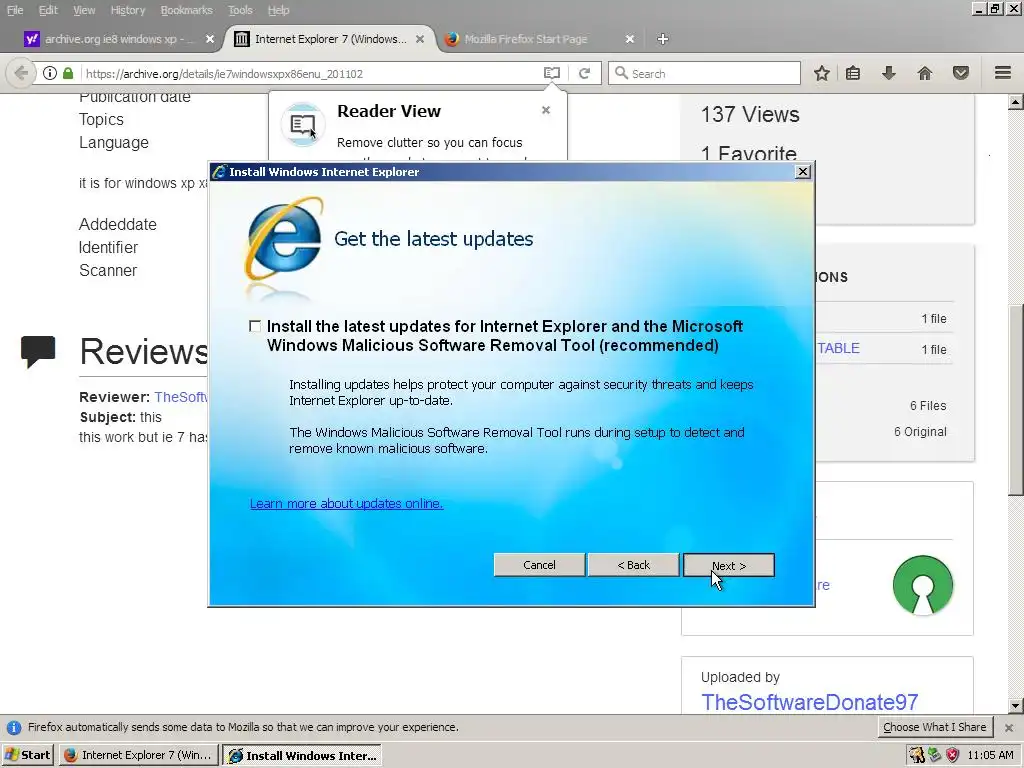1024x768 pixels.
Task: Open TheSoftwareDonate97 uploader link
Action: coord(809,702)
